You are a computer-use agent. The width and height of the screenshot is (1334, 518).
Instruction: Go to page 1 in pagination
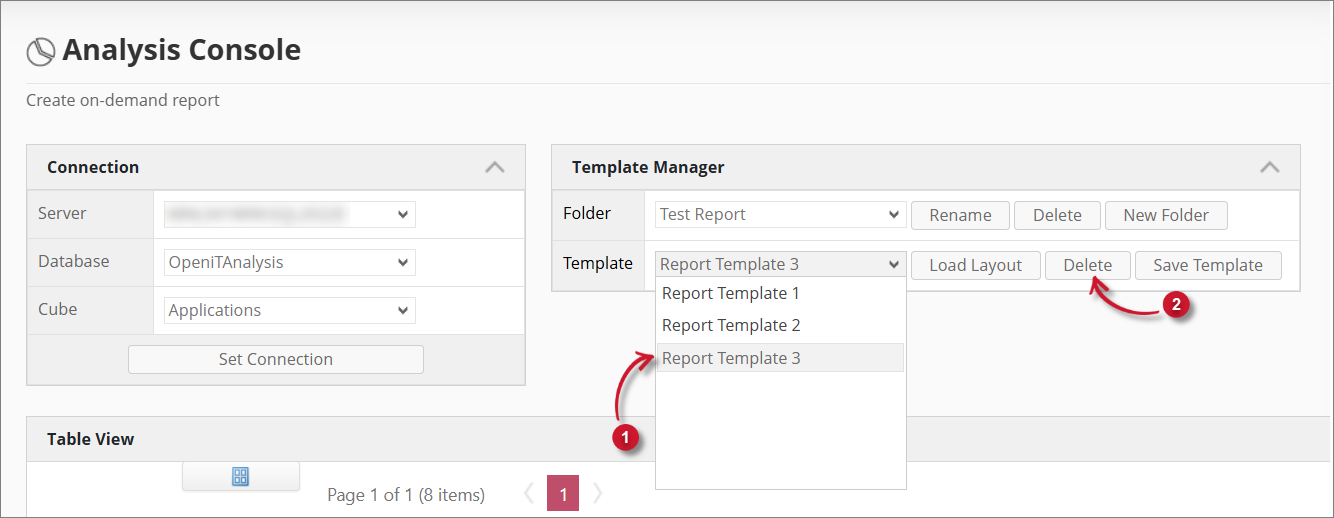click(x=563, y=494)
